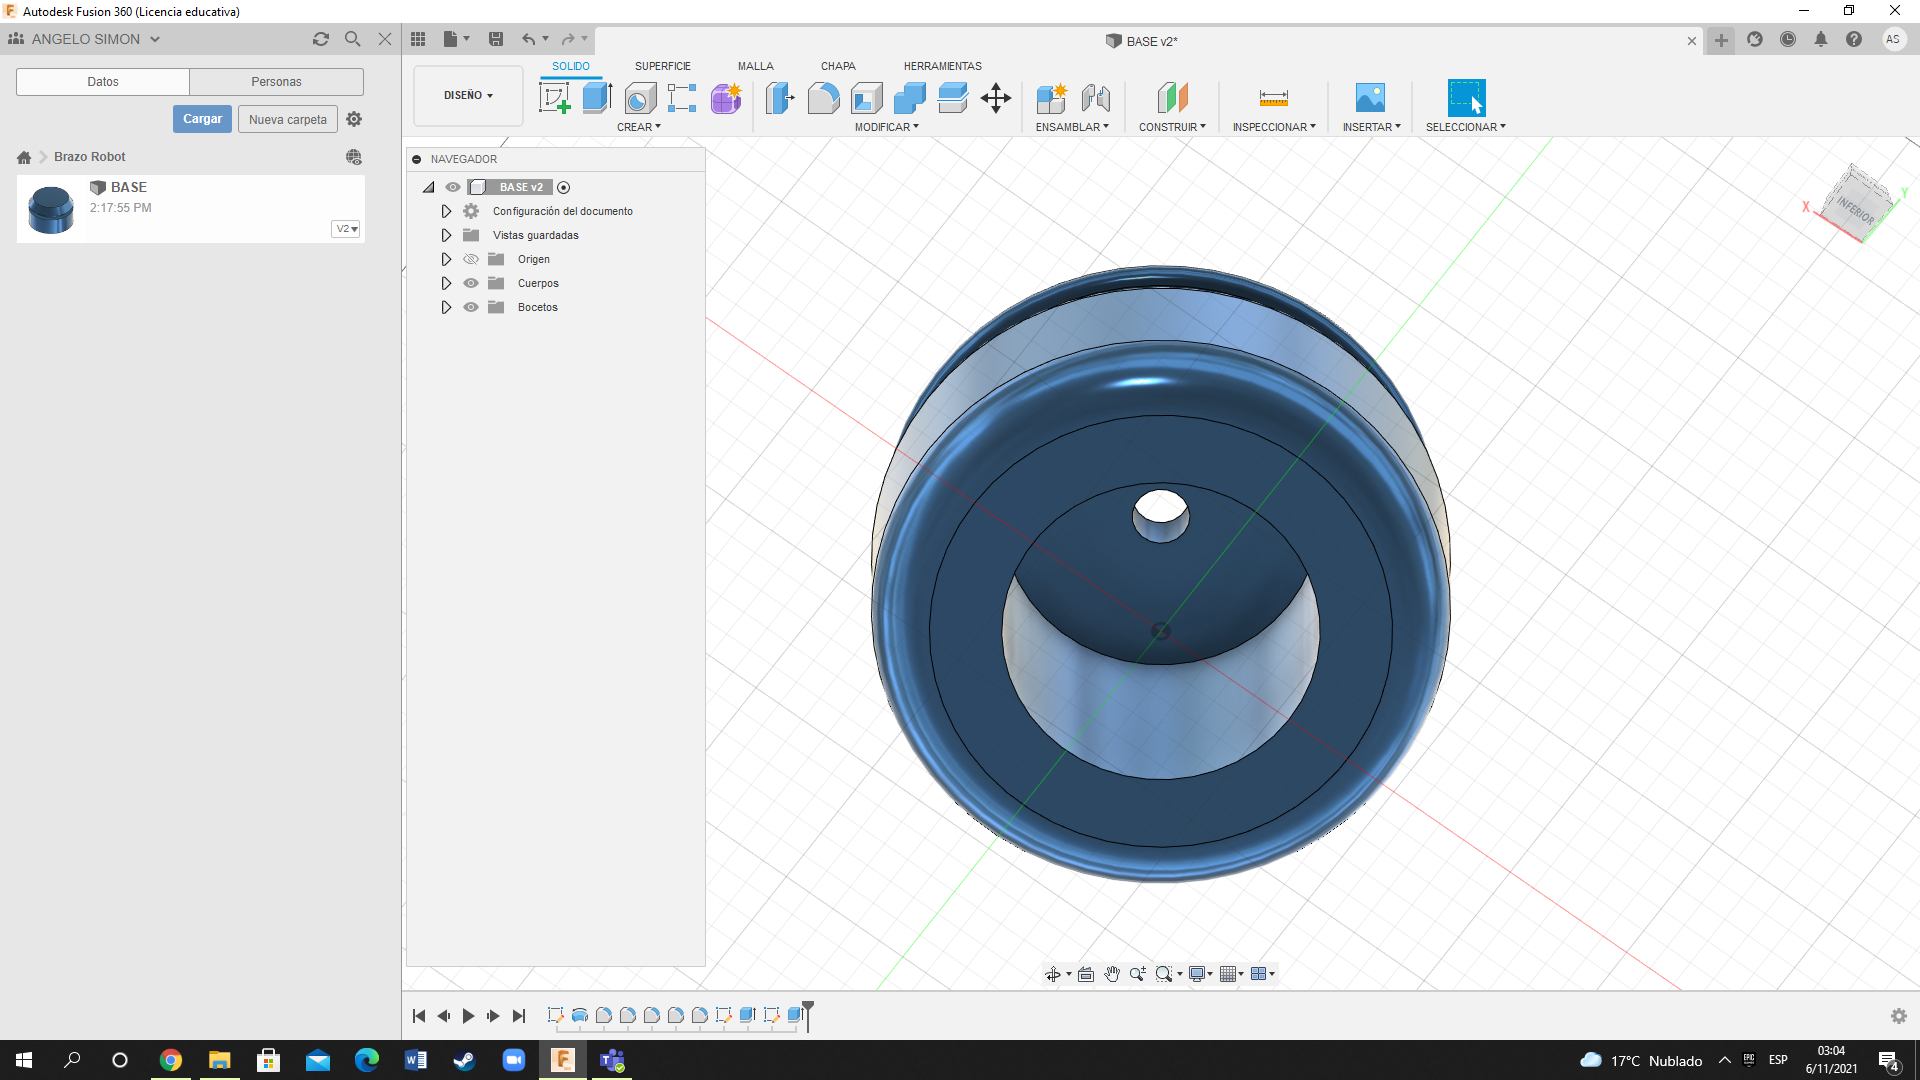Open the Create Form tool
The width and height of the screenshot is (1920, 1080).
point(726,98)
